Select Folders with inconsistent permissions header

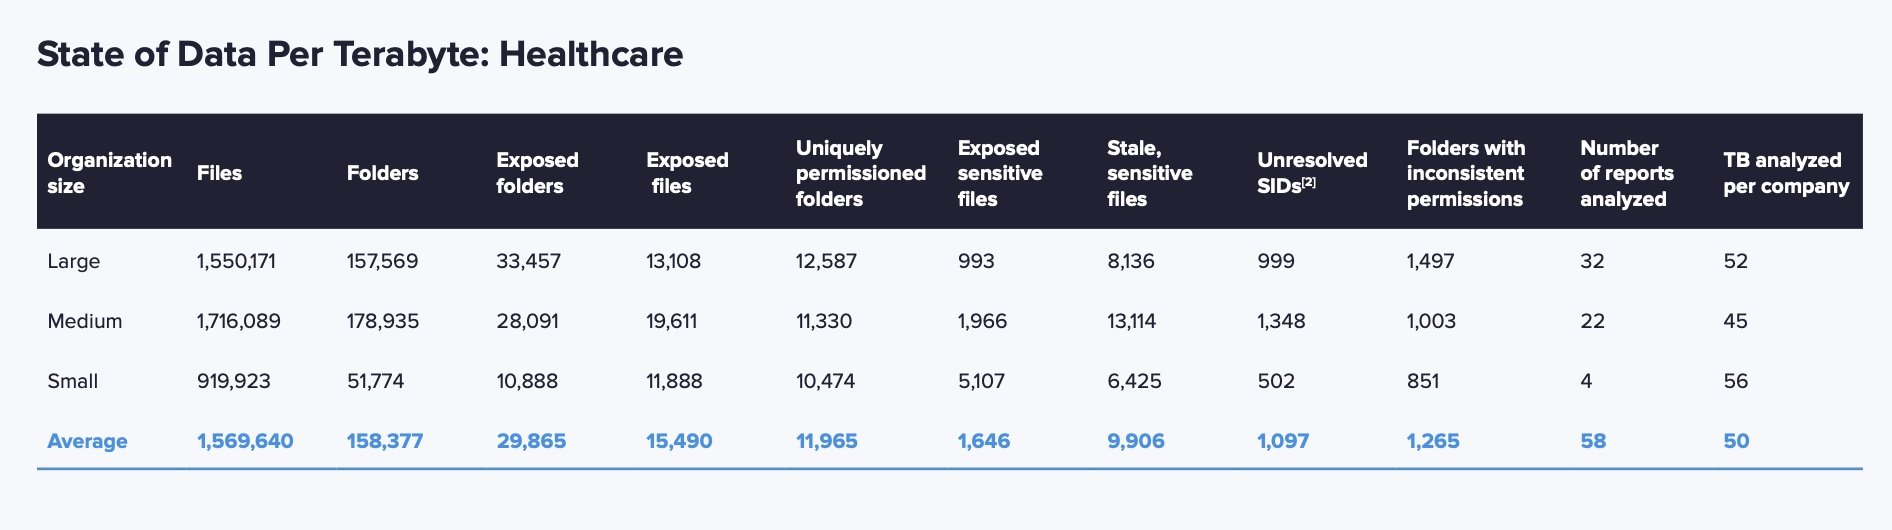1465,173
